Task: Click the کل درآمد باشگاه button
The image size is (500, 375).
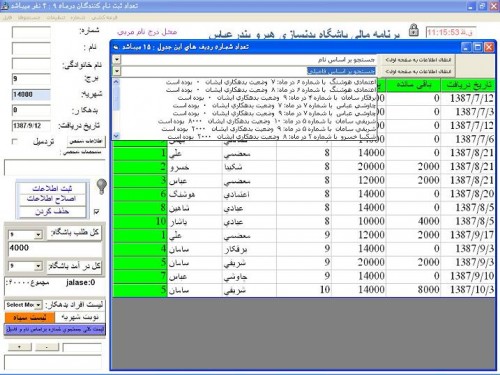Action: coord(74,266)
